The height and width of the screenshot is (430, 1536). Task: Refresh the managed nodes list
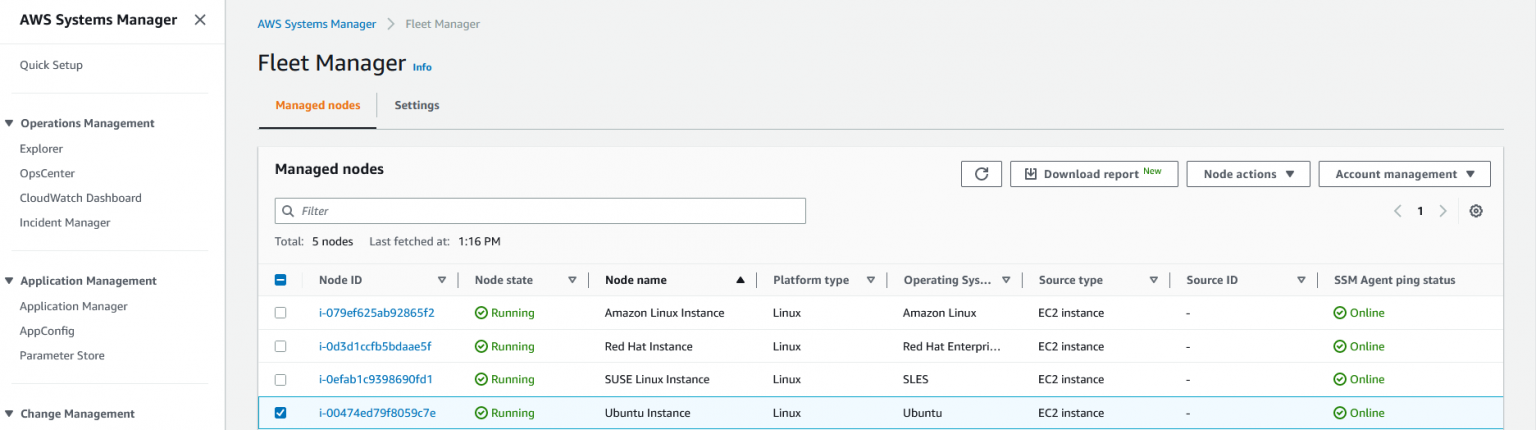tap(981, 174)
